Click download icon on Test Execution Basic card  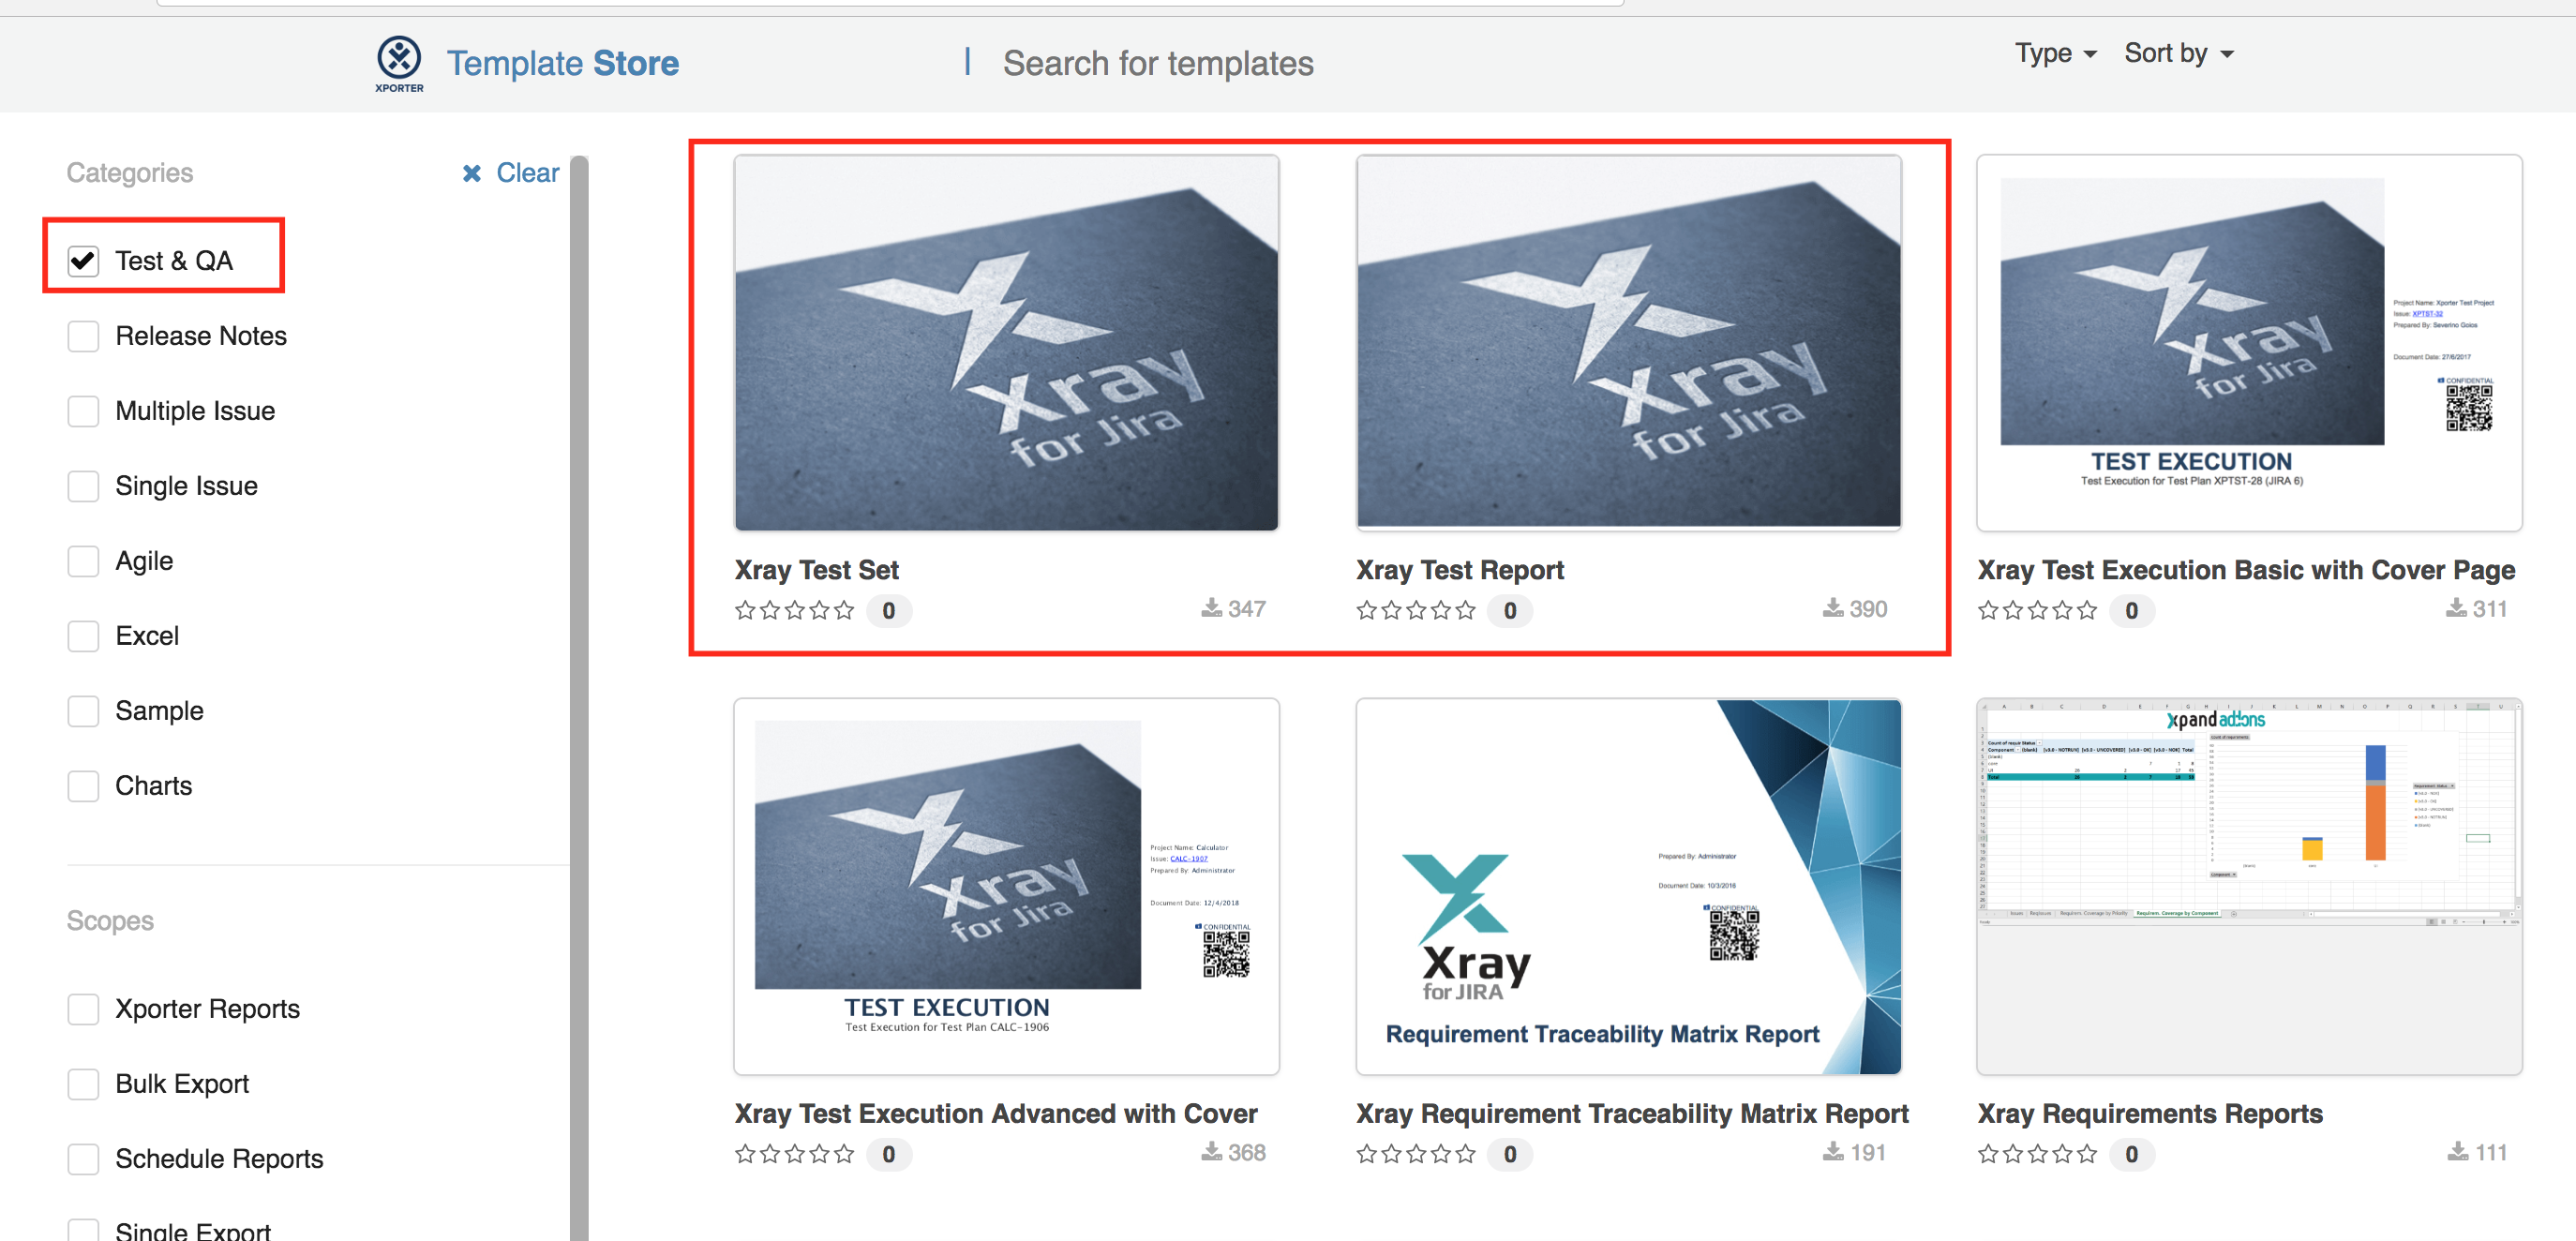click(2455, 608)
